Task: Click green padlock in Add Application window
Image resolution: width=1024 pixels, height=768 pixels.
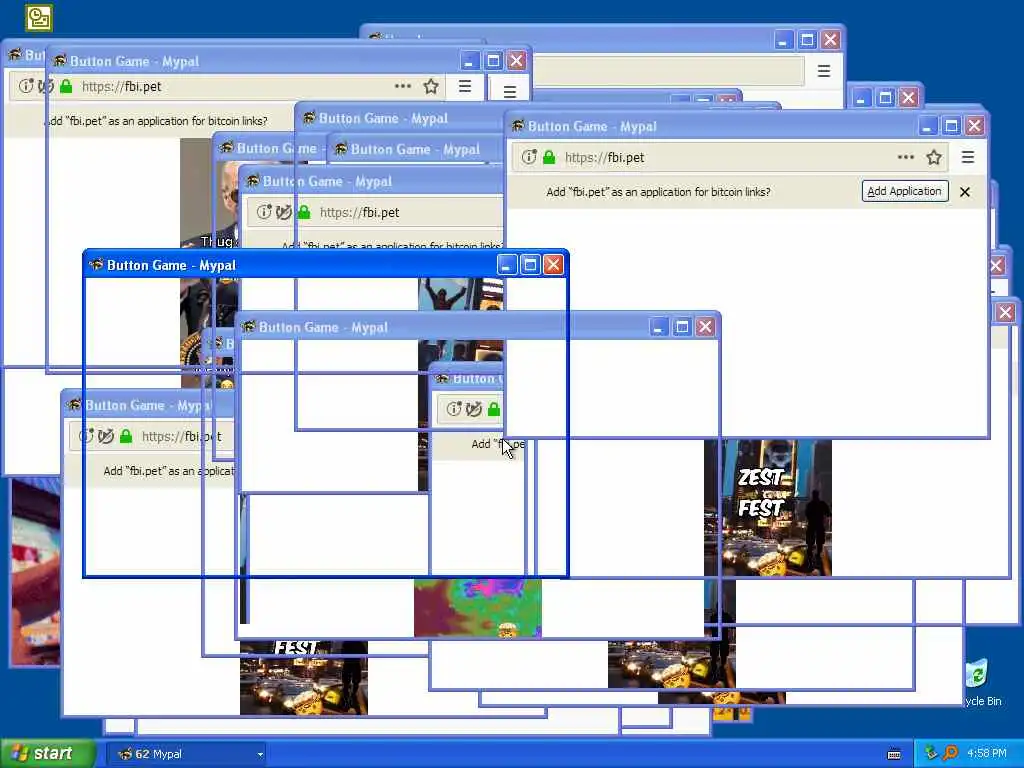Action: (x=549, y=157)
